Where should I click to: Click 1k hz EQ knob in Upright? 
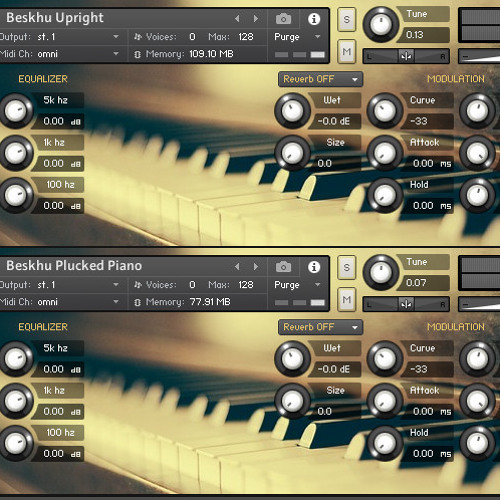pos(15,153)
